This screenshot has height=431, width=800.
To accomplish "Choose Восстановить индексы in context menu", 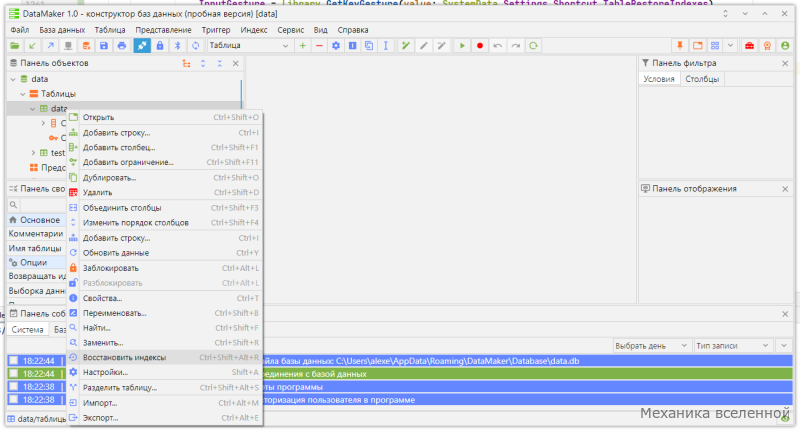I will tap(165, 358).
